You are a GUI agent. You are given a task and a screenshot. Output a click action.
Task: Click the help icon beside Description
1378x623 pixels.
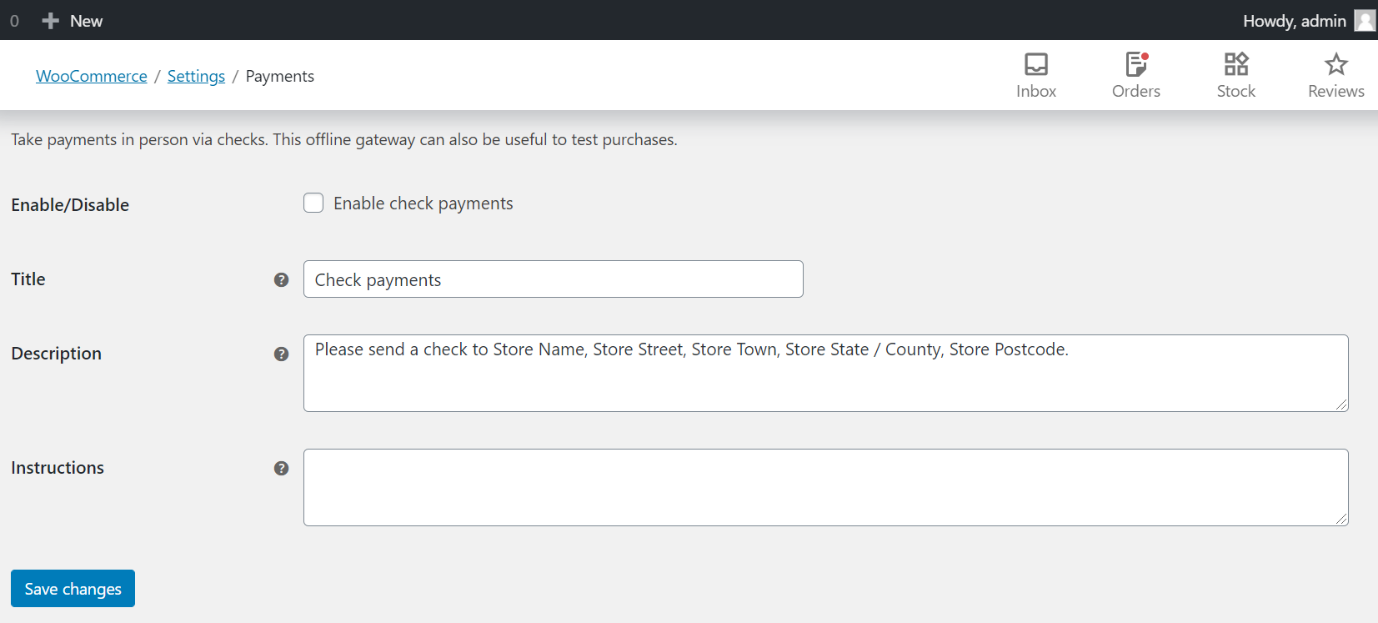pyautogui.click(x=281, y=354)
